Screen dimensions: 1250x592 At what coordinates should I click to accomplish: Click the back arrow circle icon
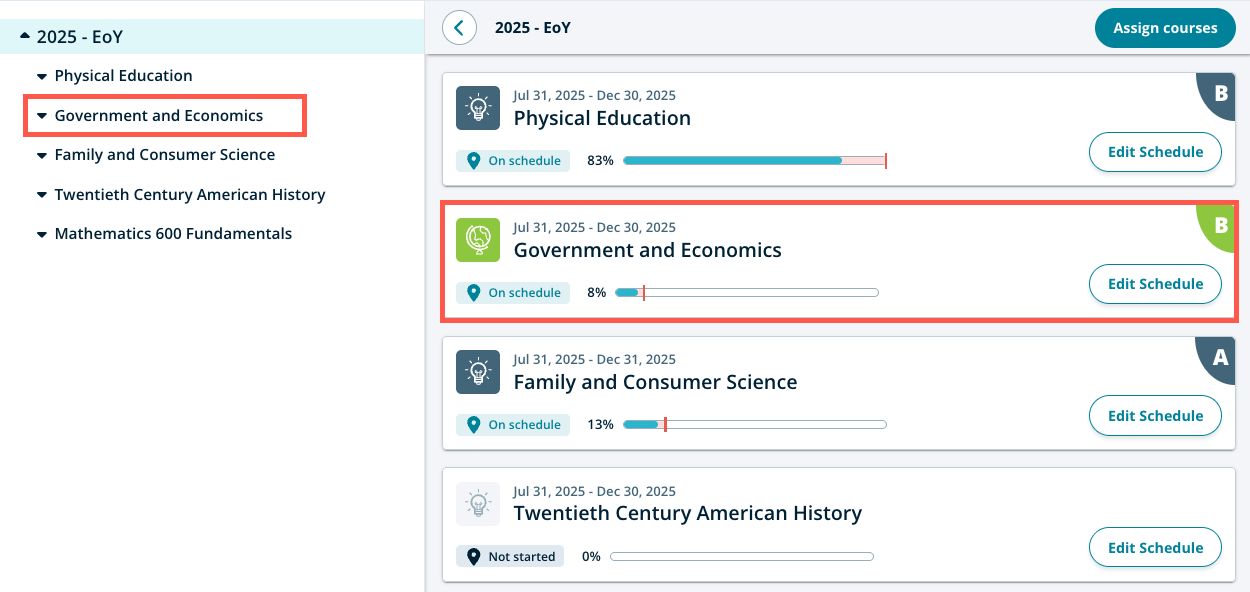[x=459, y=27]
